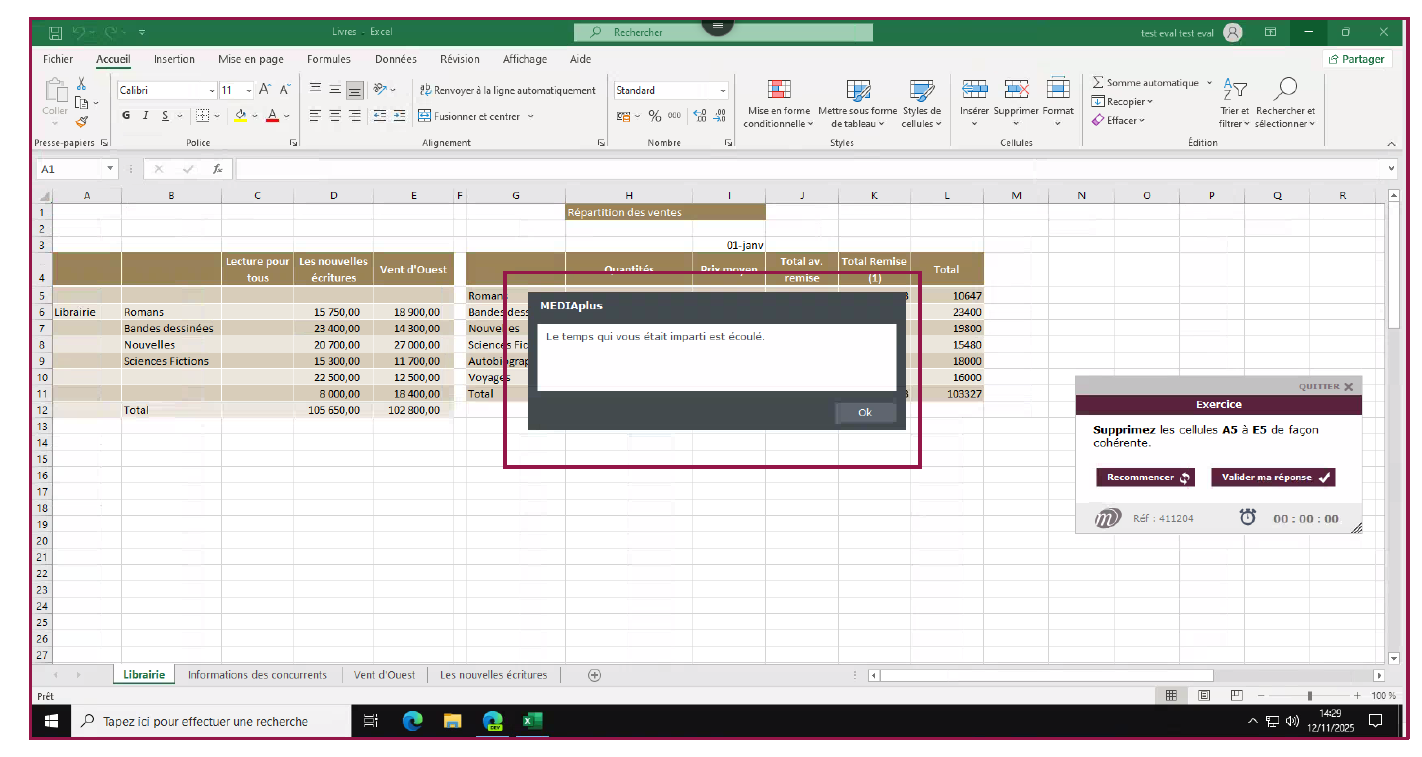Expand the Somme automatique dropdown arrow
1422x757 pixels.
tap(1209, 83)
